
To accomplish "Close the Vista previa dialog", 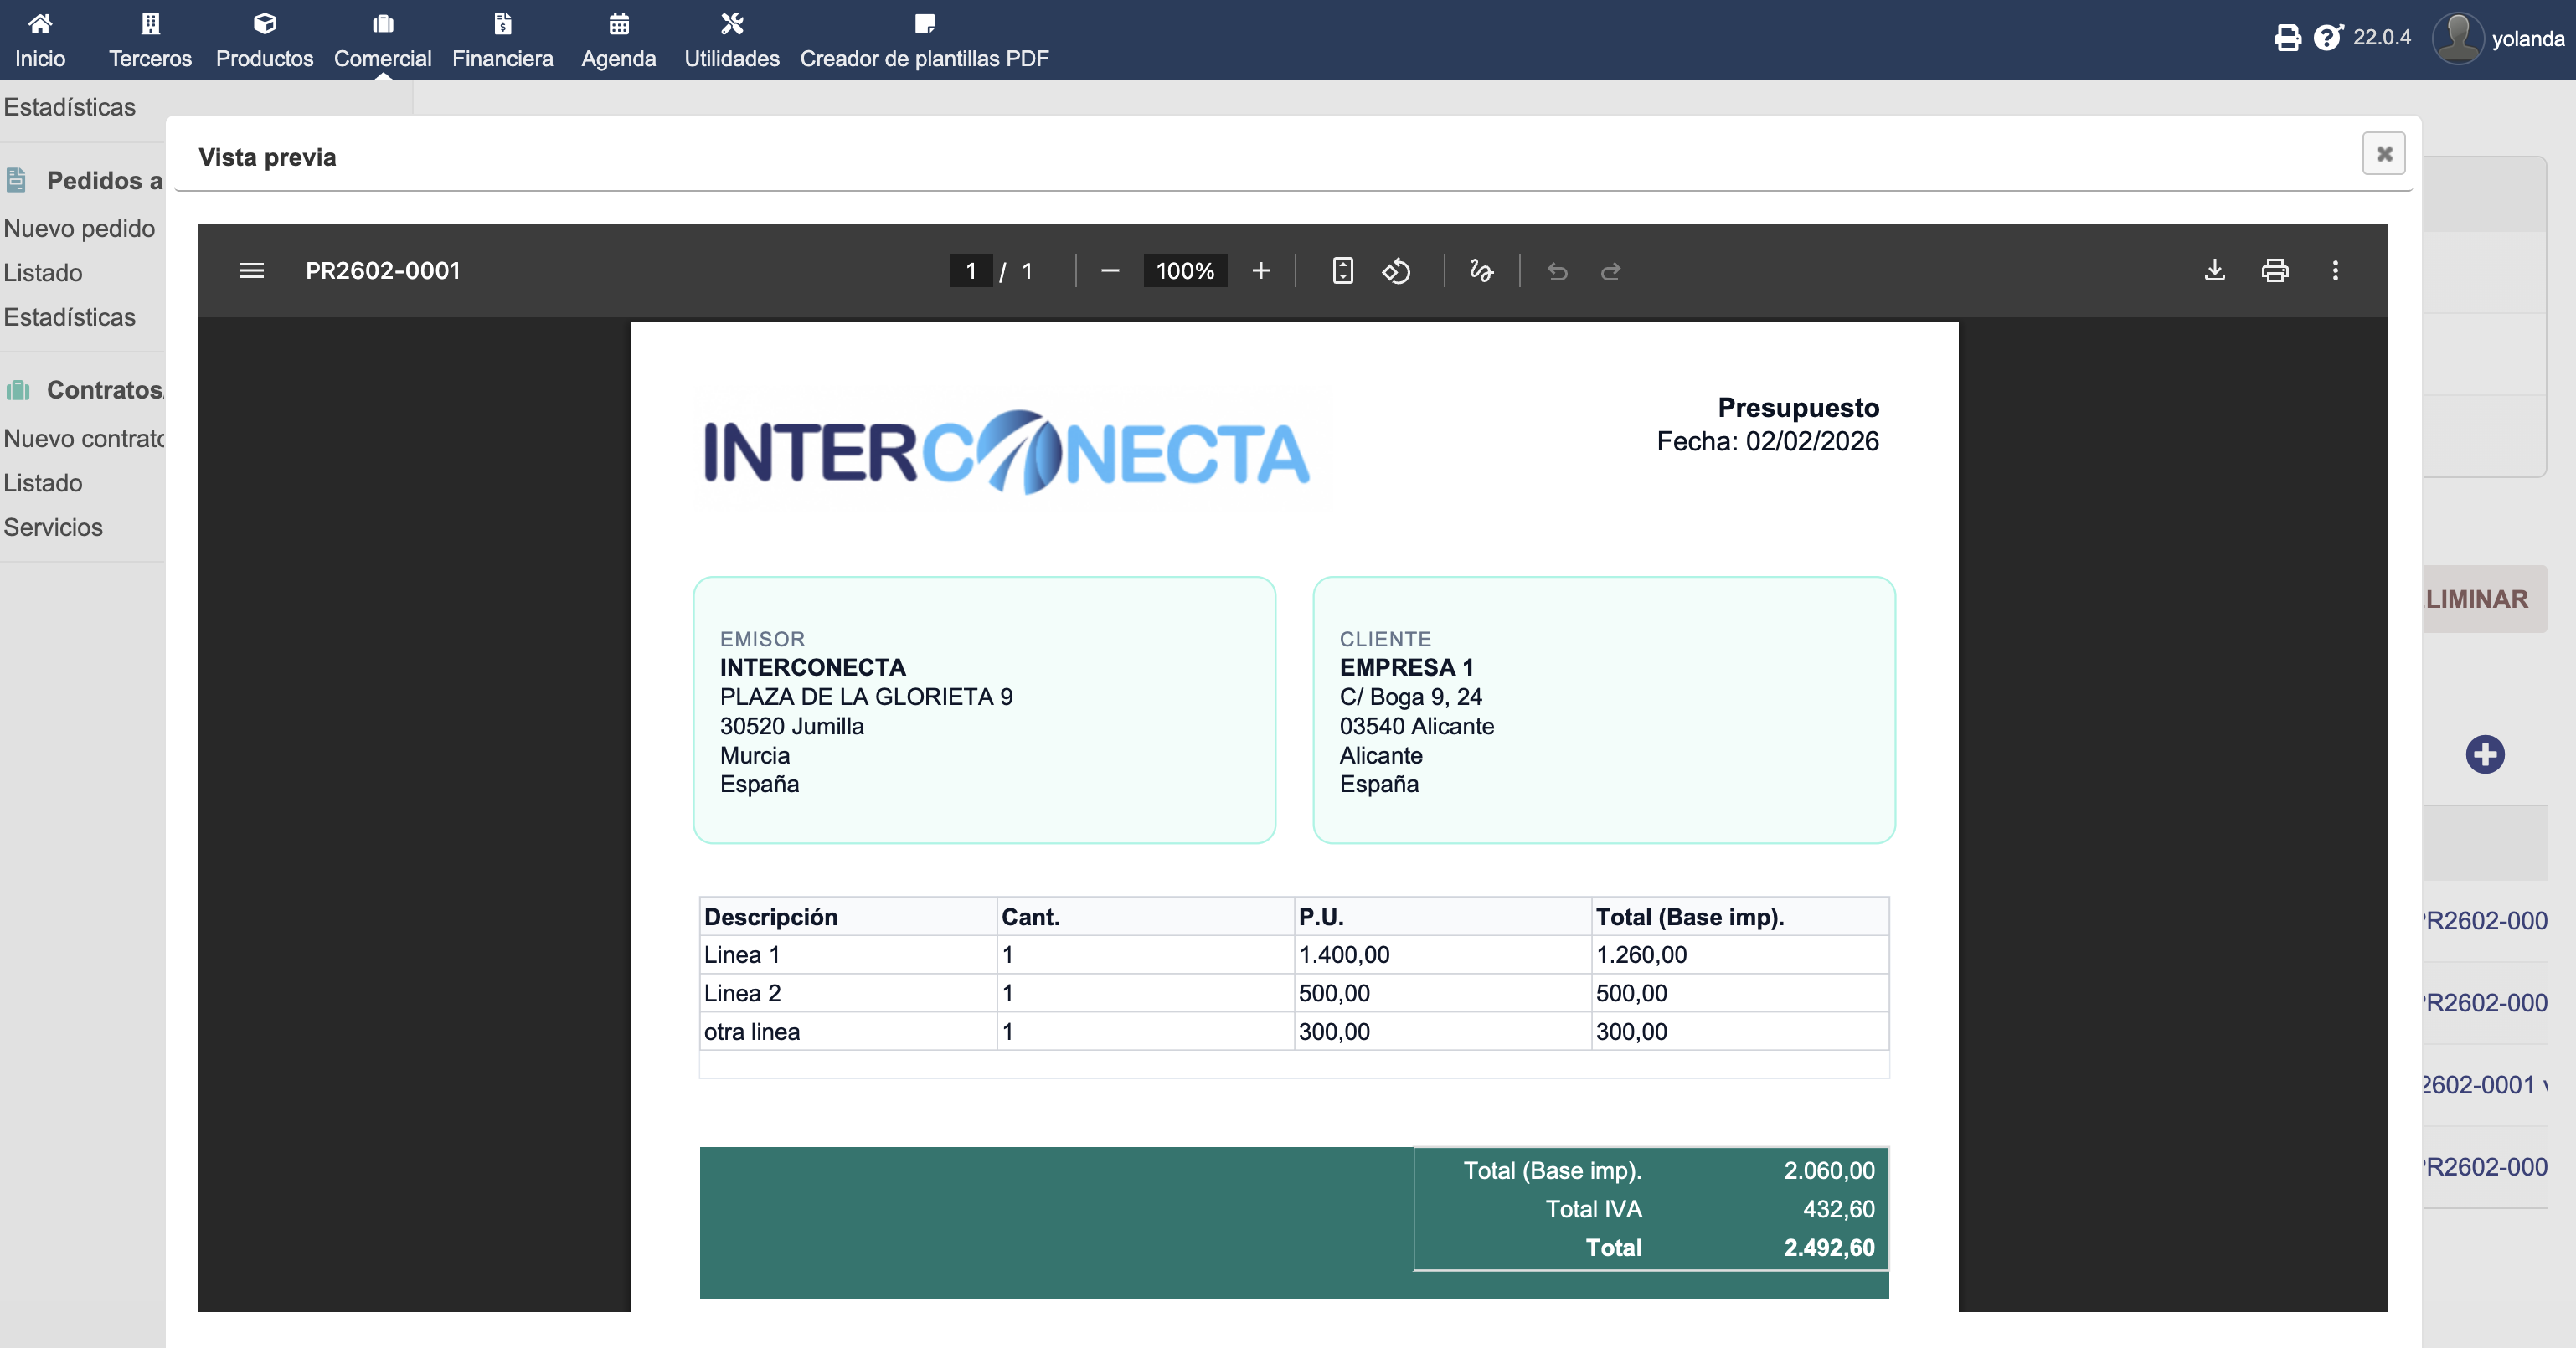I will click(x=2383, y=154).
